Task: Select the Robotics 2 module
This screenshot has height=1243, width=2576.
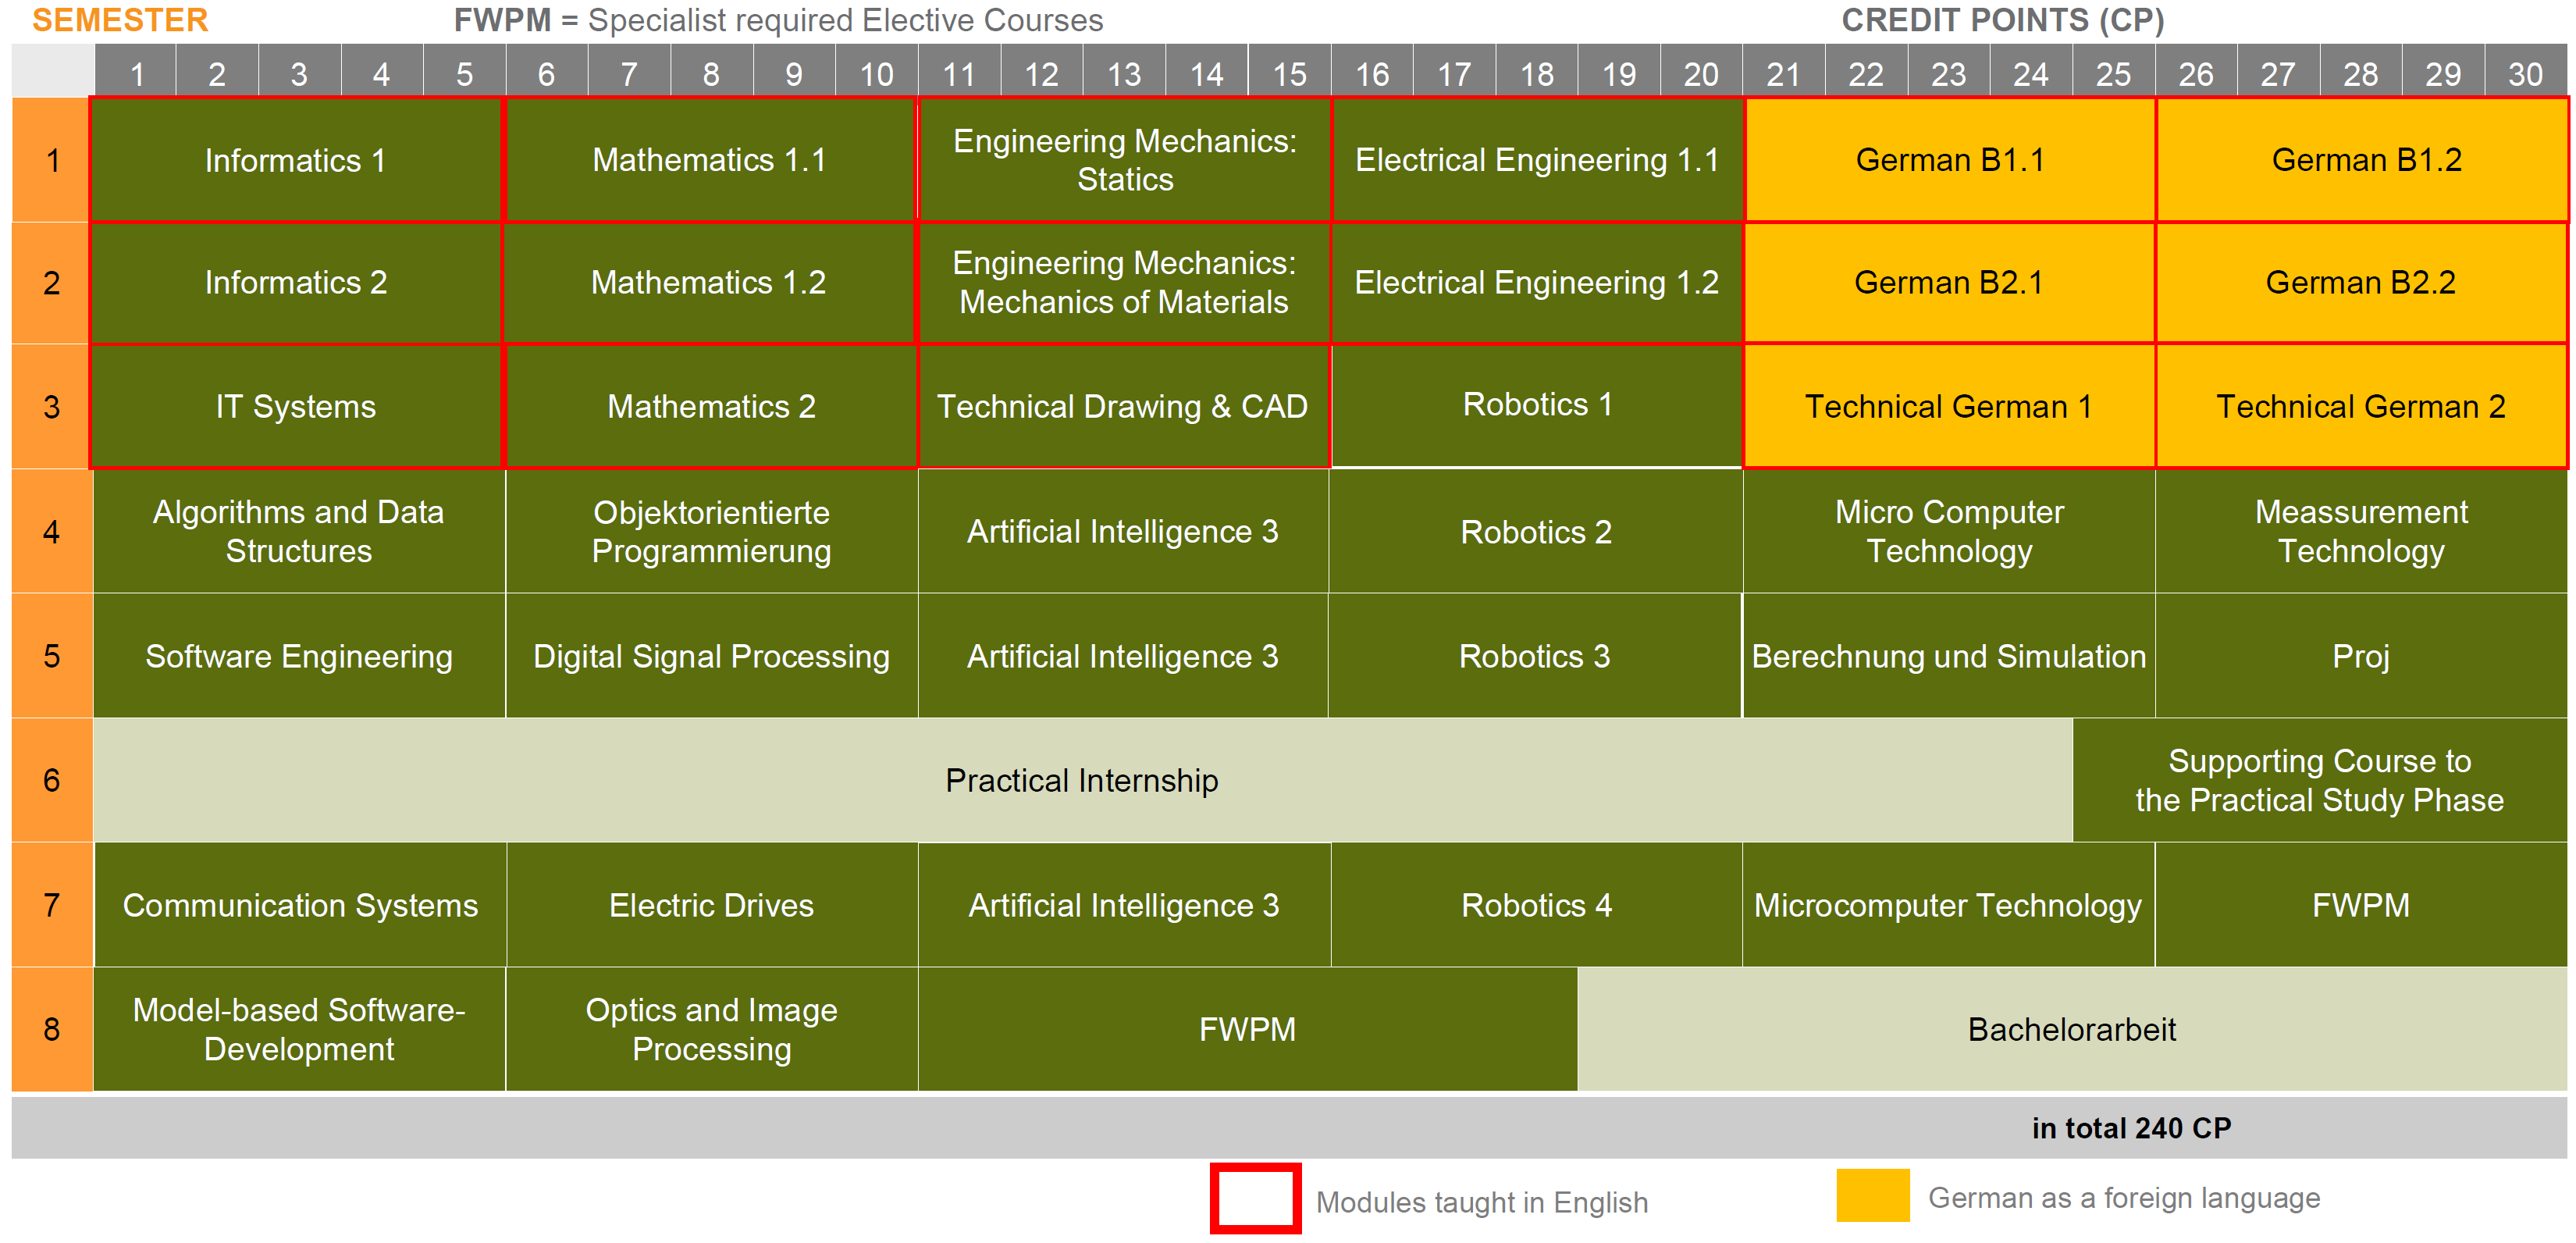Action: [x=1536, y=531]
